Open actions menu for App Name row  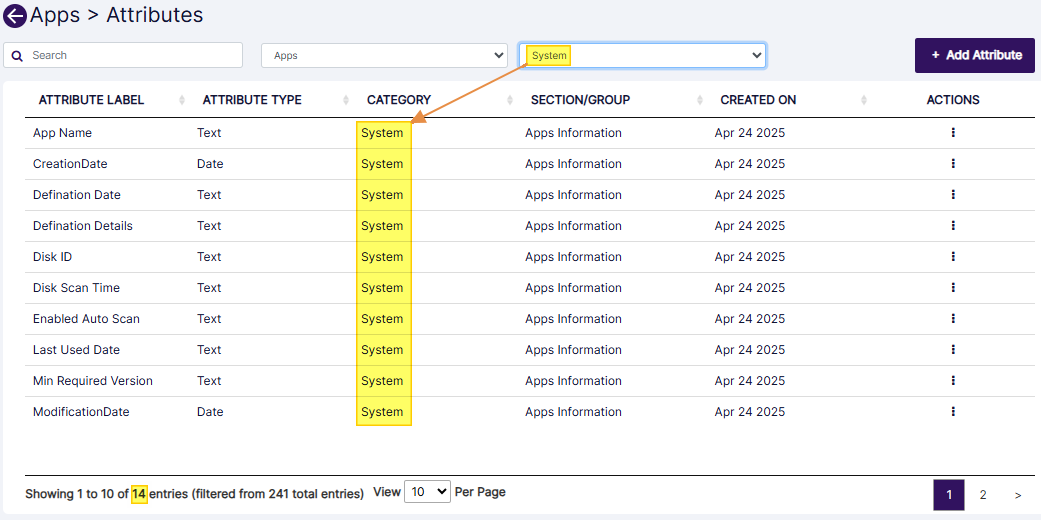tap(953, 133)
